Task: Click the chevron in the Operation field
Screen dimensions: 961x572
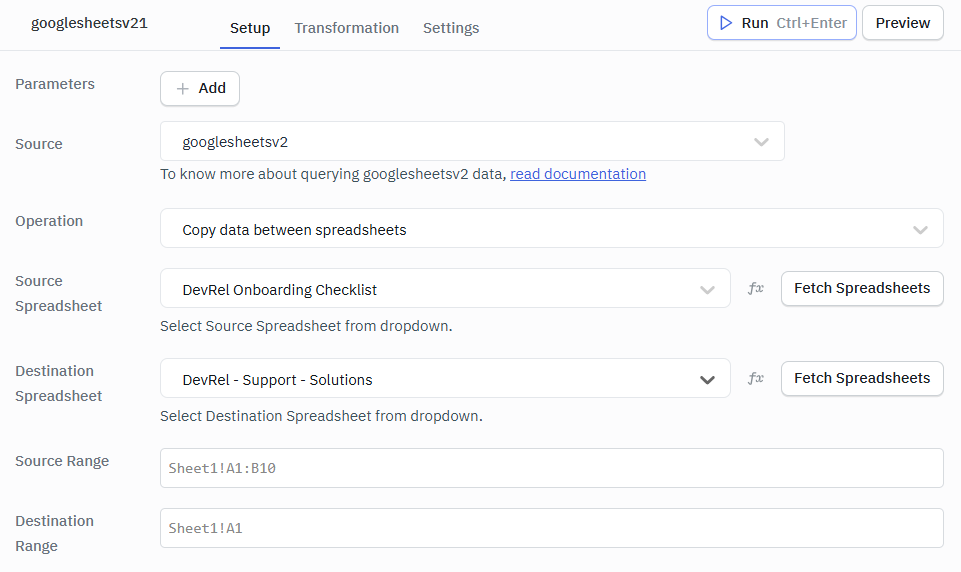Action: pos(920,229)
